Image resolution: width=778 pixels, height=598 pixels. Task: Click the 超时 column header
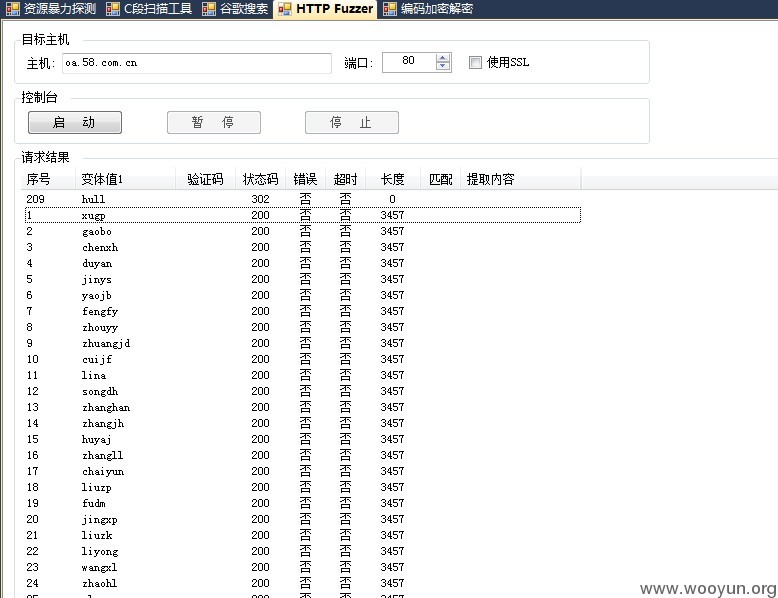click(346, 179)
